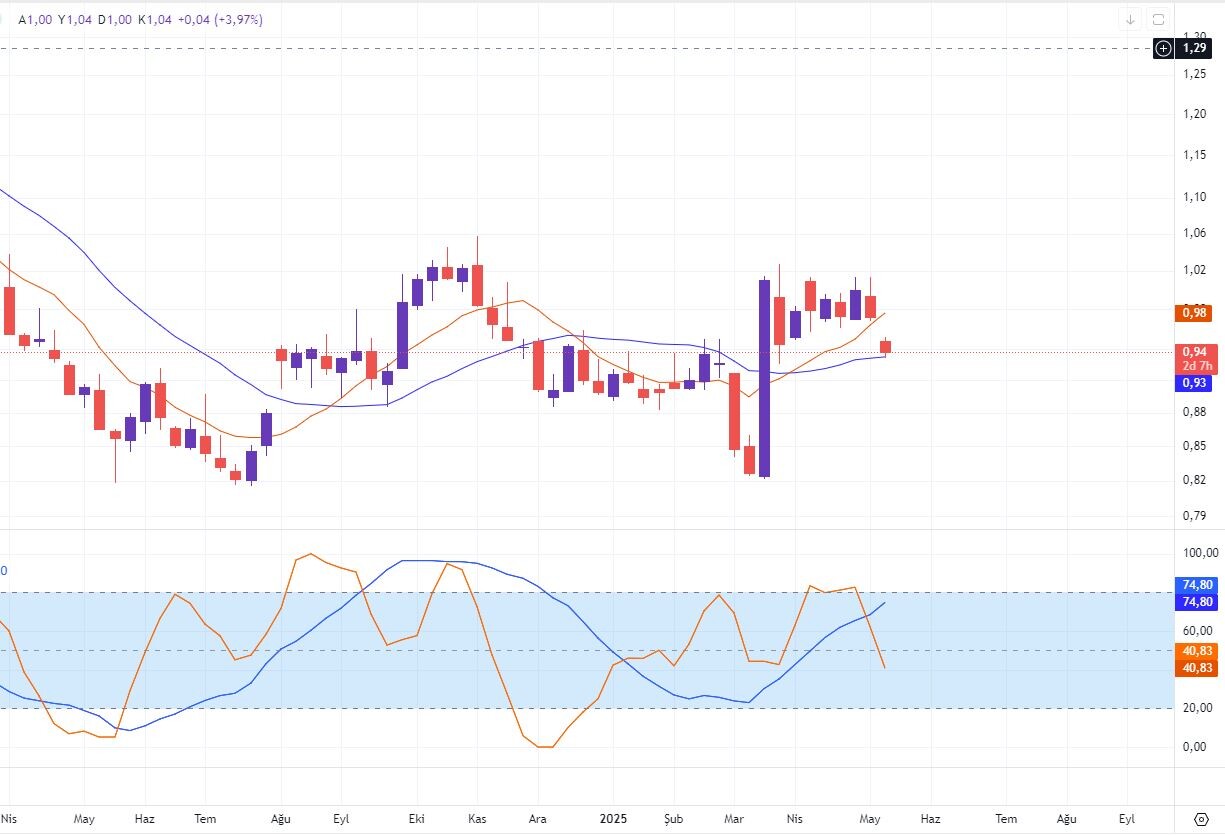Click the D1,00 low value in the legend
The width and height of the screenshot is (1225, 835).
coord(116,19)
